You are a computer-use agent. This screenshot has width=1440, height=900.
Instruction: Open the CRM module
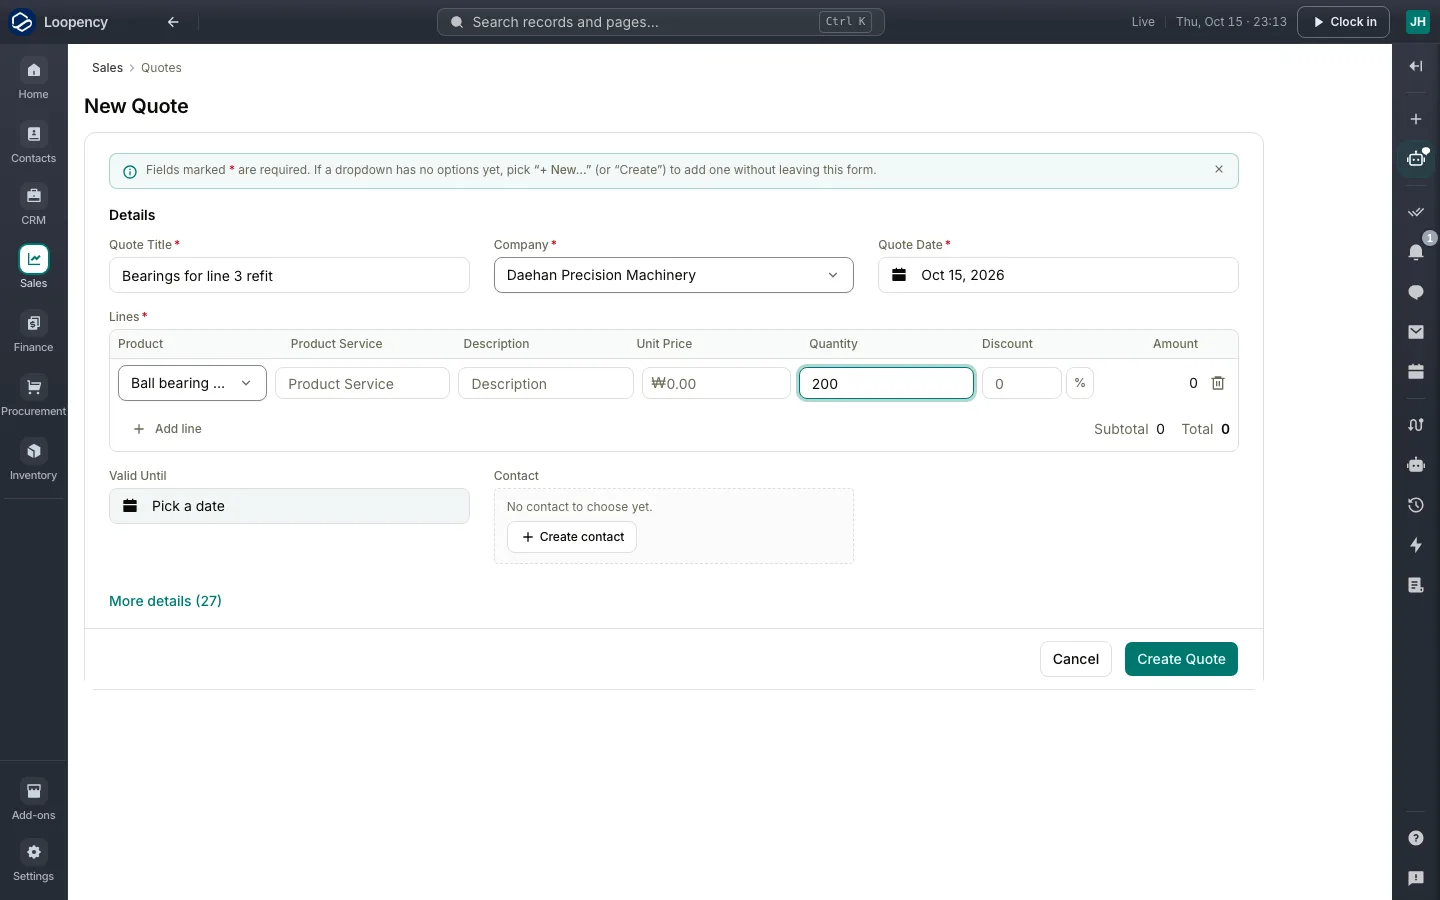[x=33, y=206]
